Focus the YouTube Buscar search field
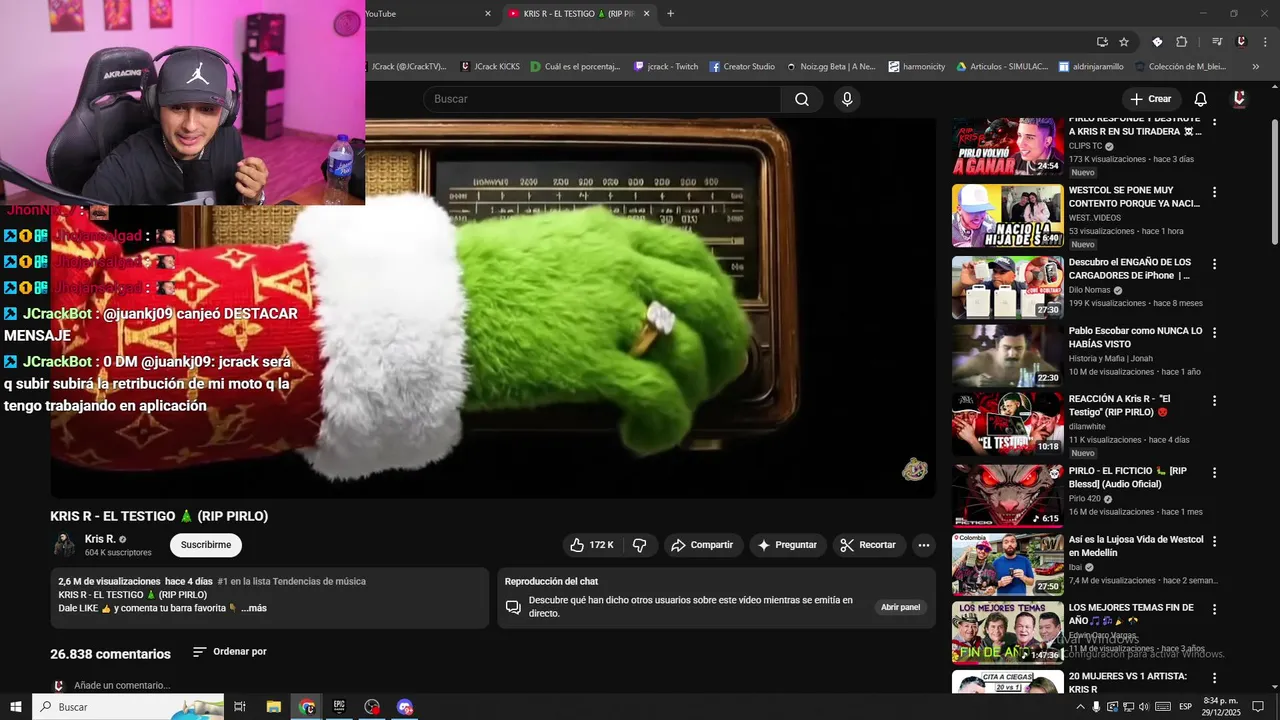The height and width of the screenshot is (720, 1280). 602,99
